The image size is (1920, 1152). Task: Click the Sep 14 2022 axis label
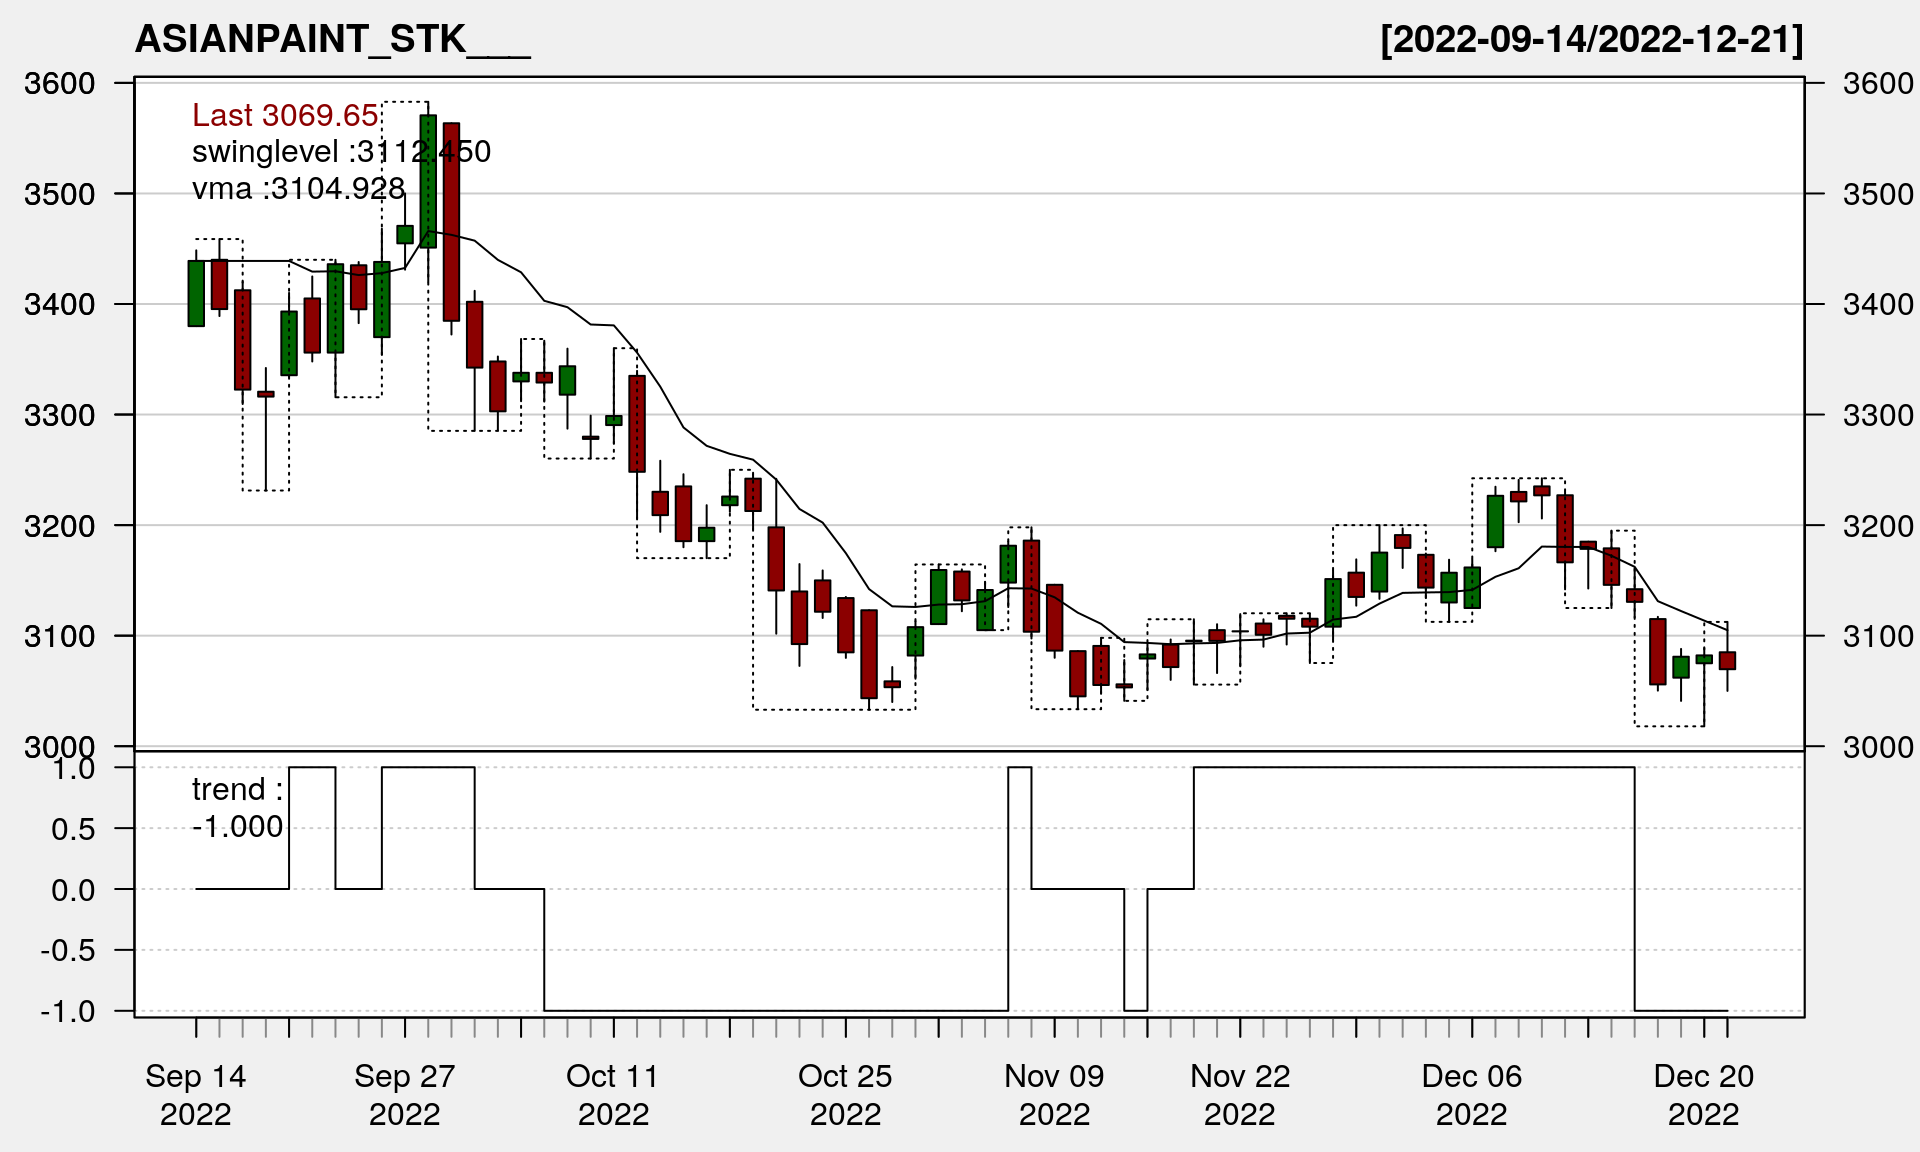[x=196, y=1094]
